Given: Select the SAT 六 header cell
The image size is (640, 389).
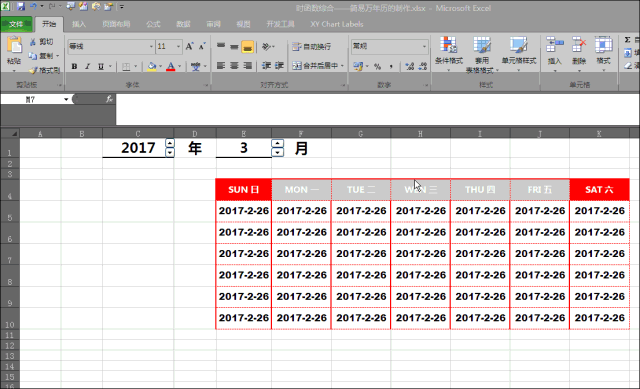Looking at the screenshot, I should pyautogui.click(x=599, y=189).
